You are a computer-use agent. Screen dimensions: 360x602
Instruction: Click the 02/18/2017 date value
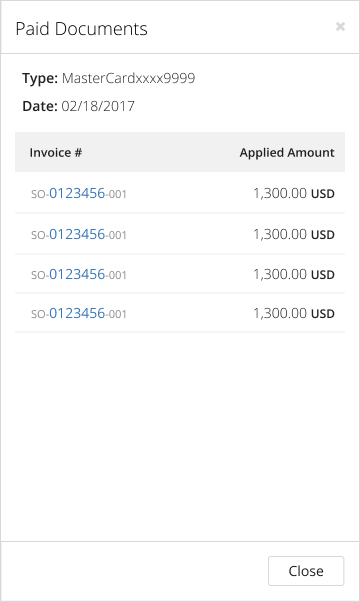coord(98,106)
